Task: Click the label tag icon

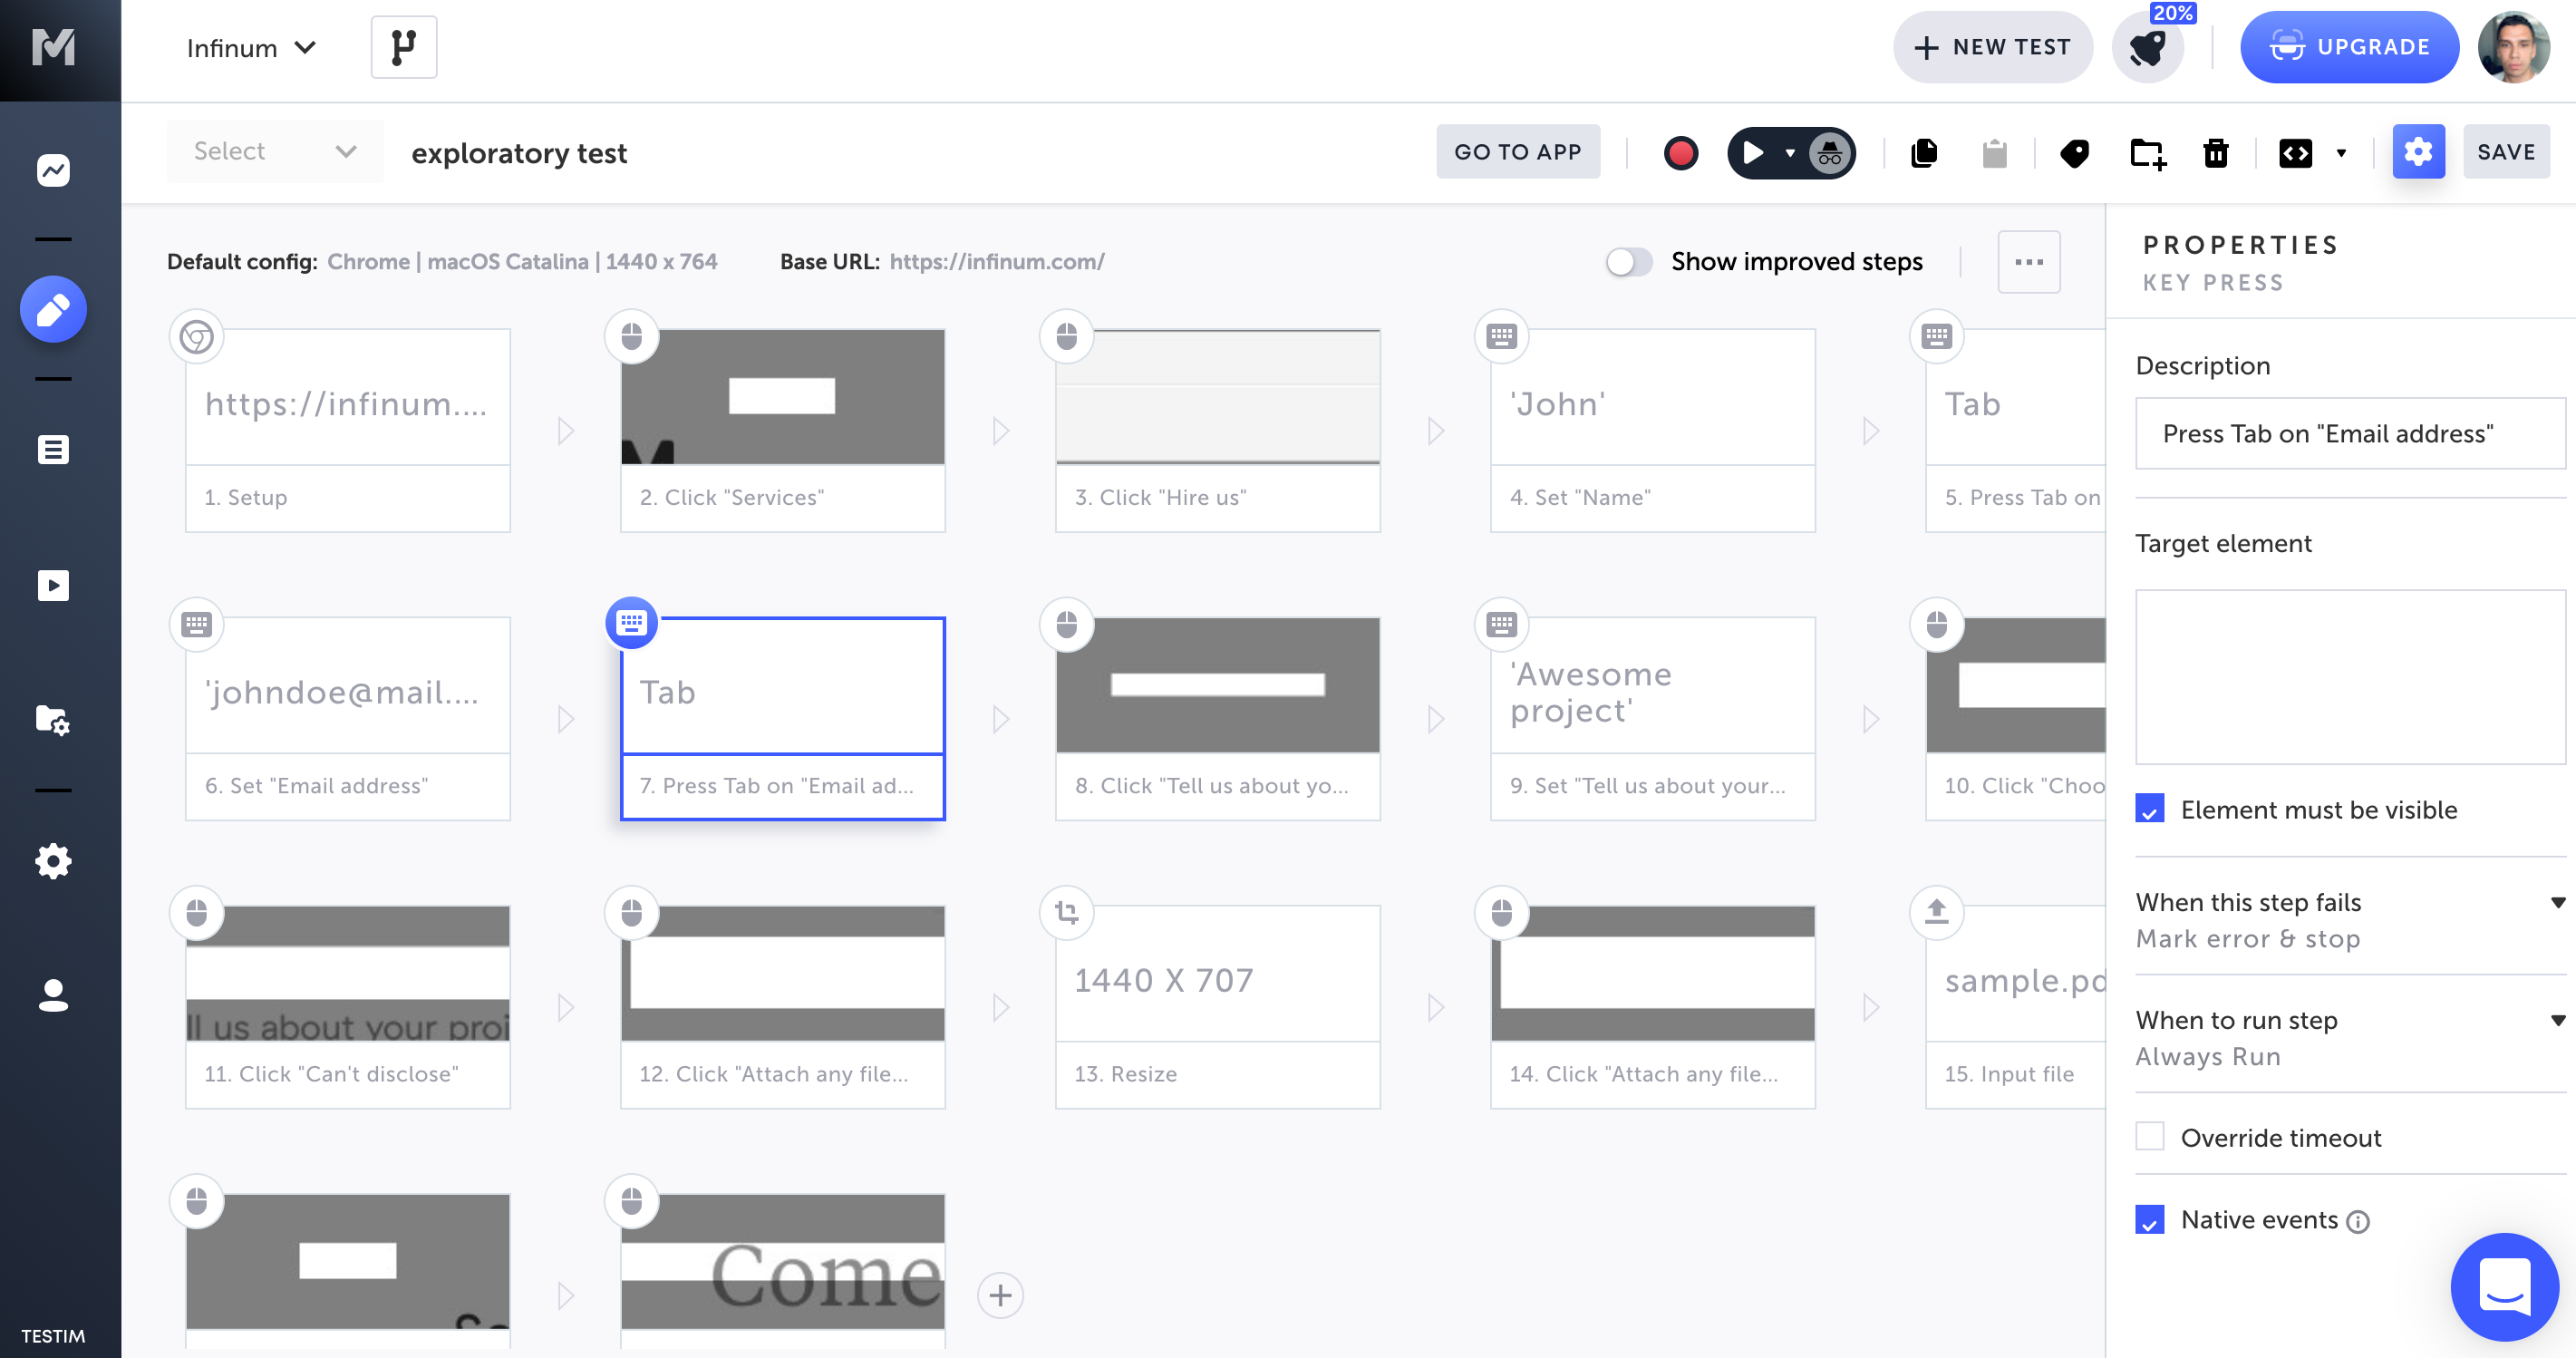Action: [x=2074, y=152]
